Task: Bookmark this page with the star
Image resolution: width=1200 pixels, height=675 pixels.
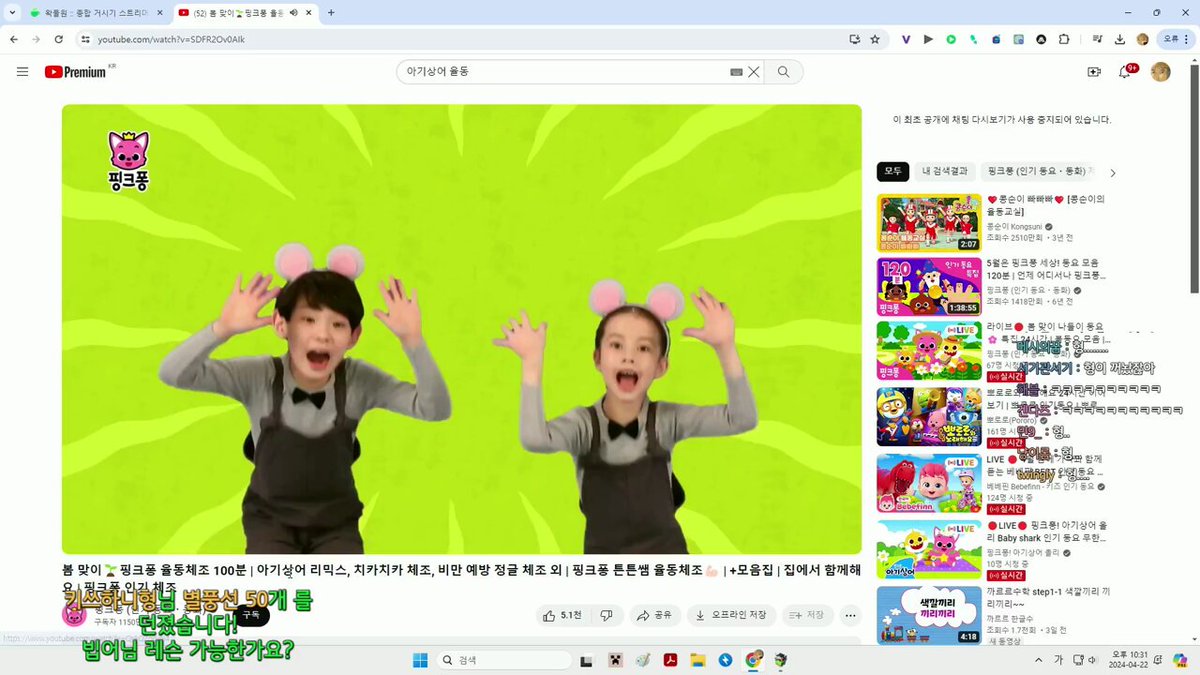Action: [875, 39]
